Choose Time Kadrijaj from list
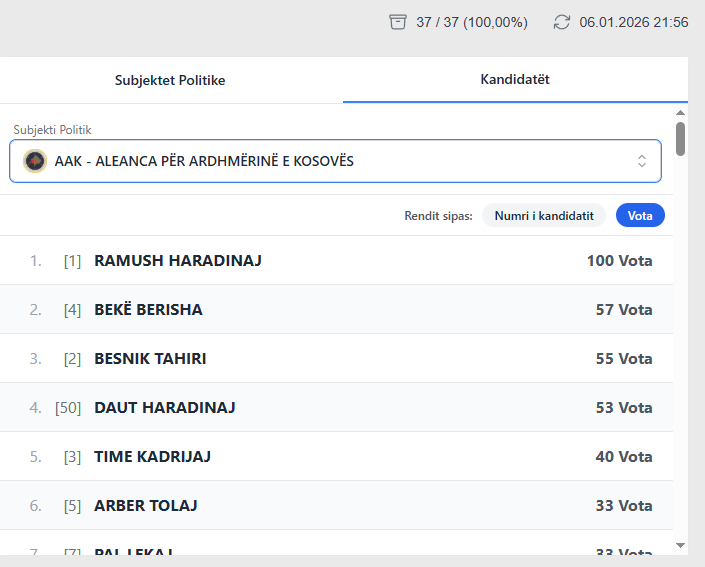Screen dimensions: 705x567 [152, 457]
